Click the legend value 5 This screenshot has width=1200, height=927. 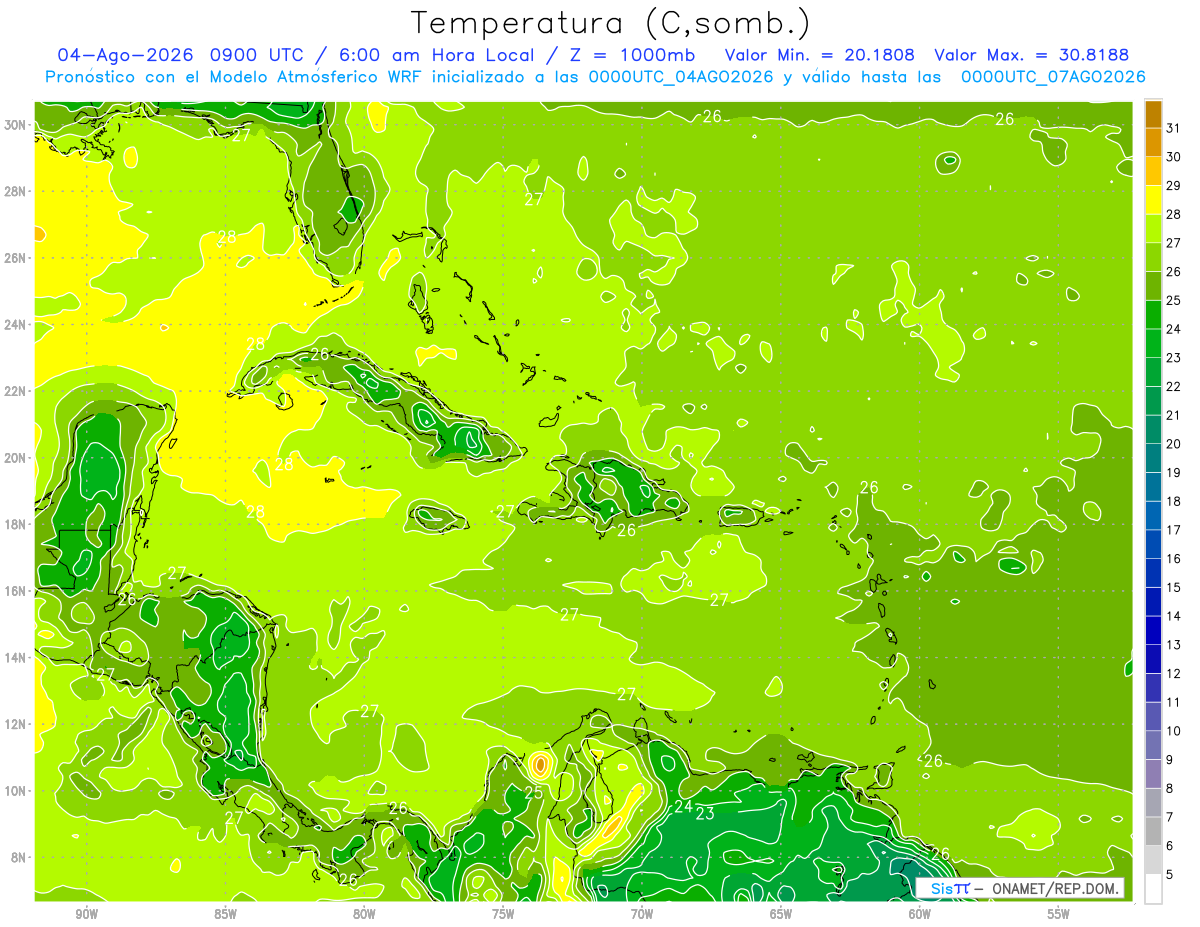point(1170,874)
